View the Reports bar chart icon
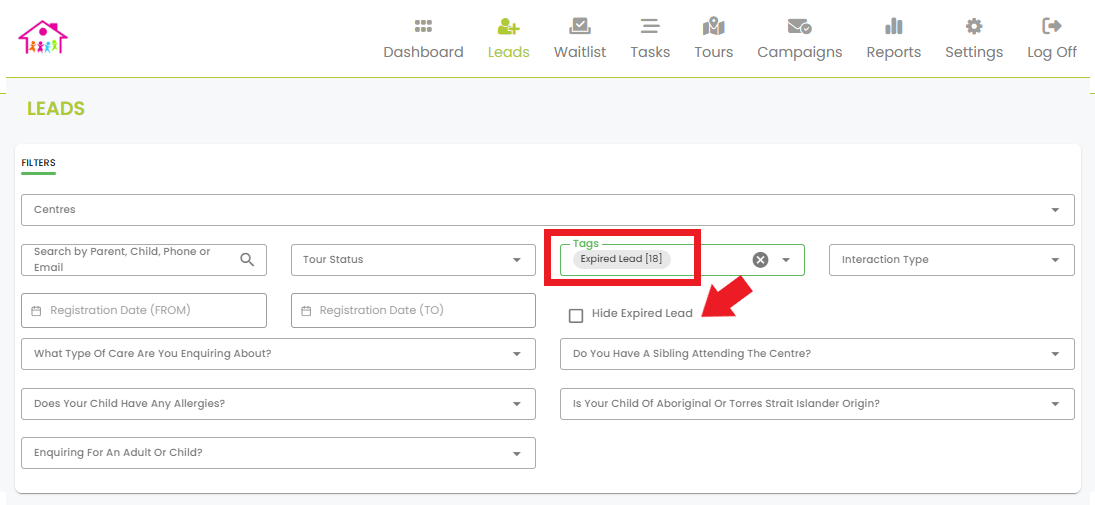 tap(894, 27)
